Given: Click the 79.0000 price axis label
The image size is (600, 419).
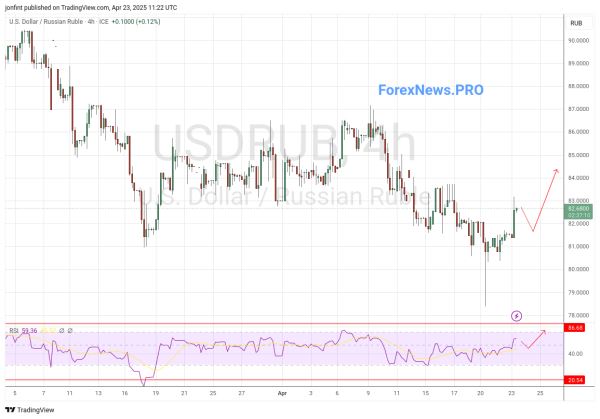Looking at the screenshot, I should click(578, 292).
